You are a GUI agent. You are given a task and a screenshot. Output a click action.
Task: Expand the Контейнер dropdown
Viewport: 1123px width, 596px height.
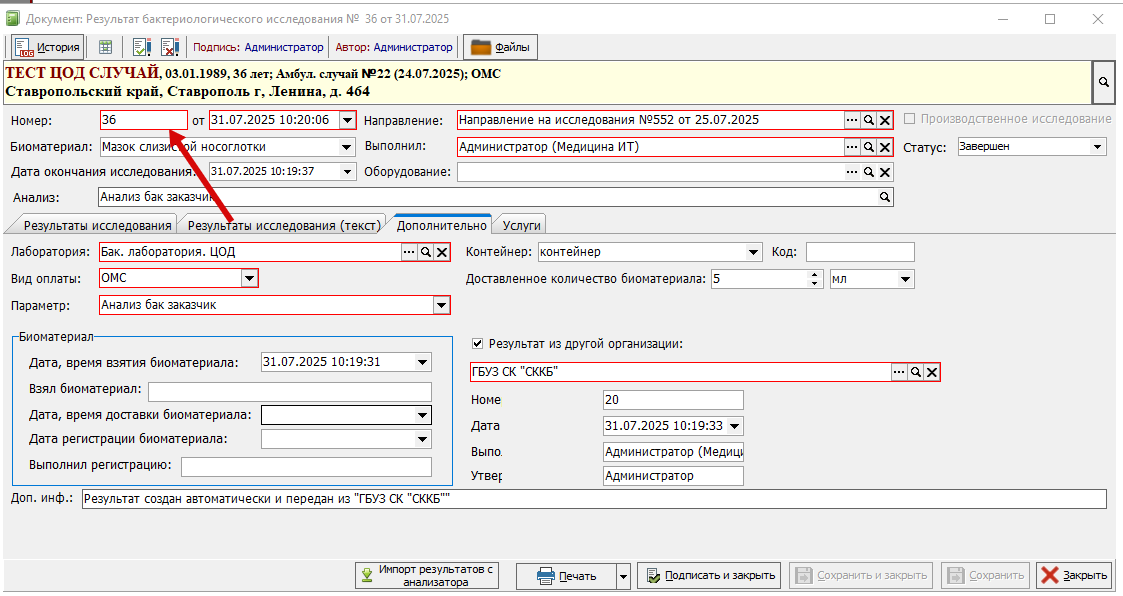pyautogui.click(x=753, y=252)
